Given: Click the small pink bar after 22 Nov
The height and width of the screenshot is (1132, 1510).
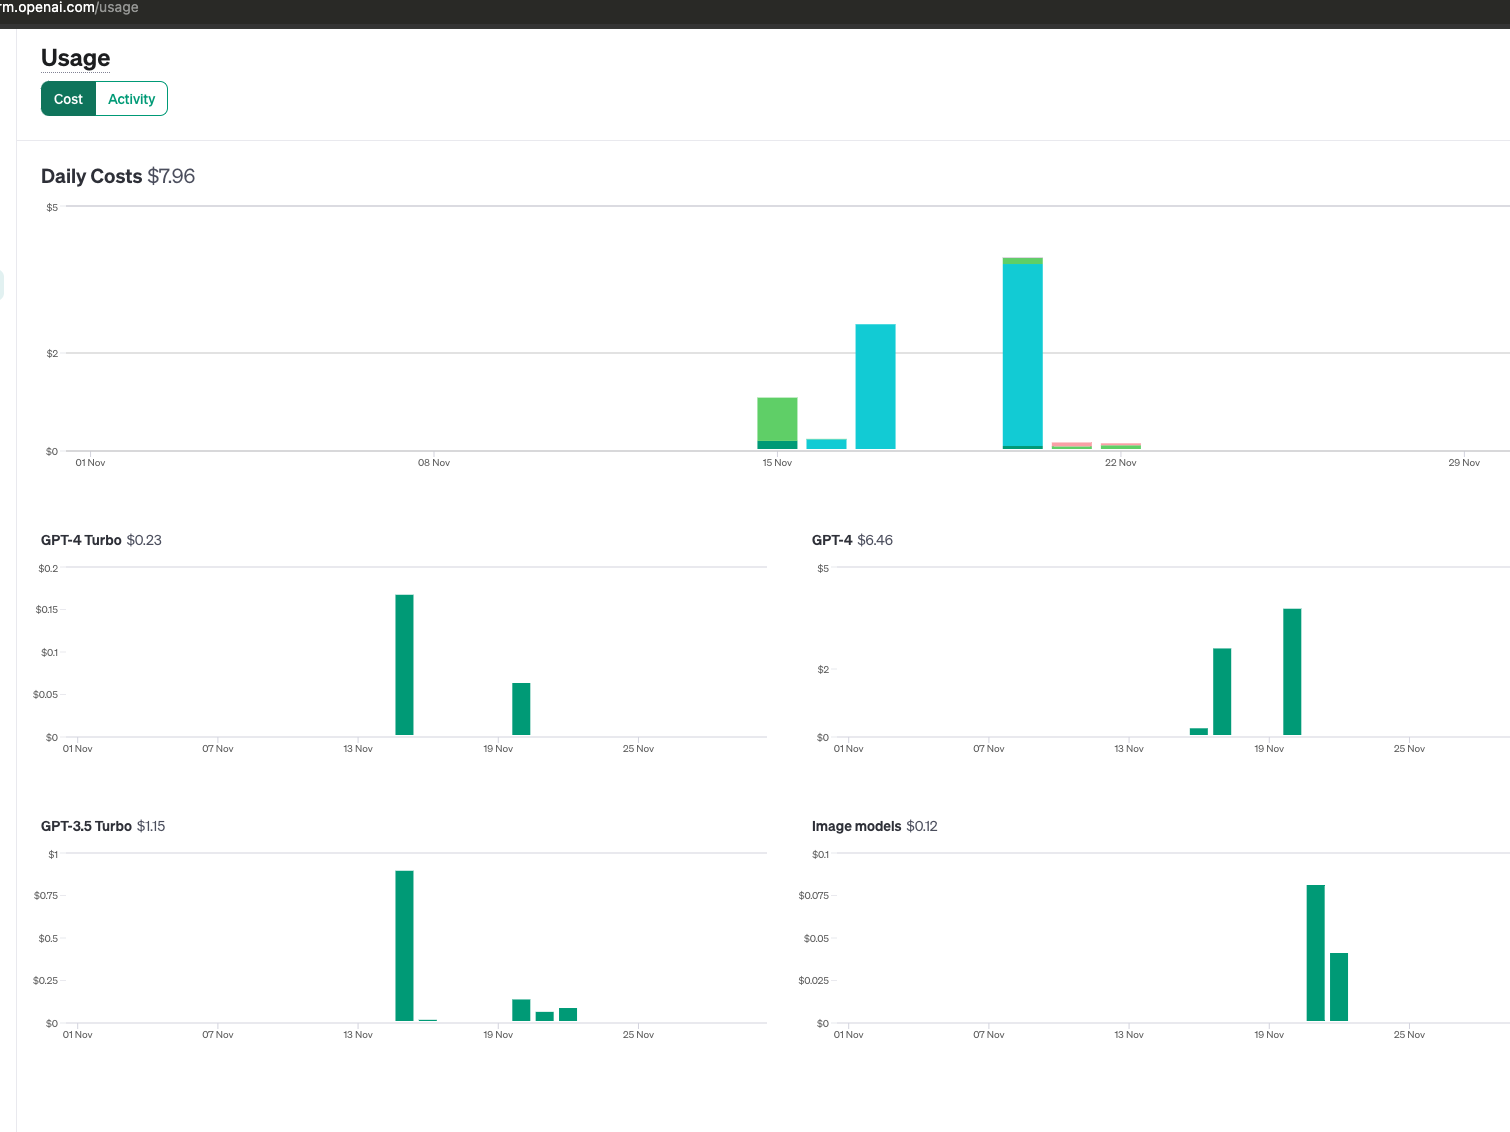Looking at the screenshot, I should (x=1070, y=445).
